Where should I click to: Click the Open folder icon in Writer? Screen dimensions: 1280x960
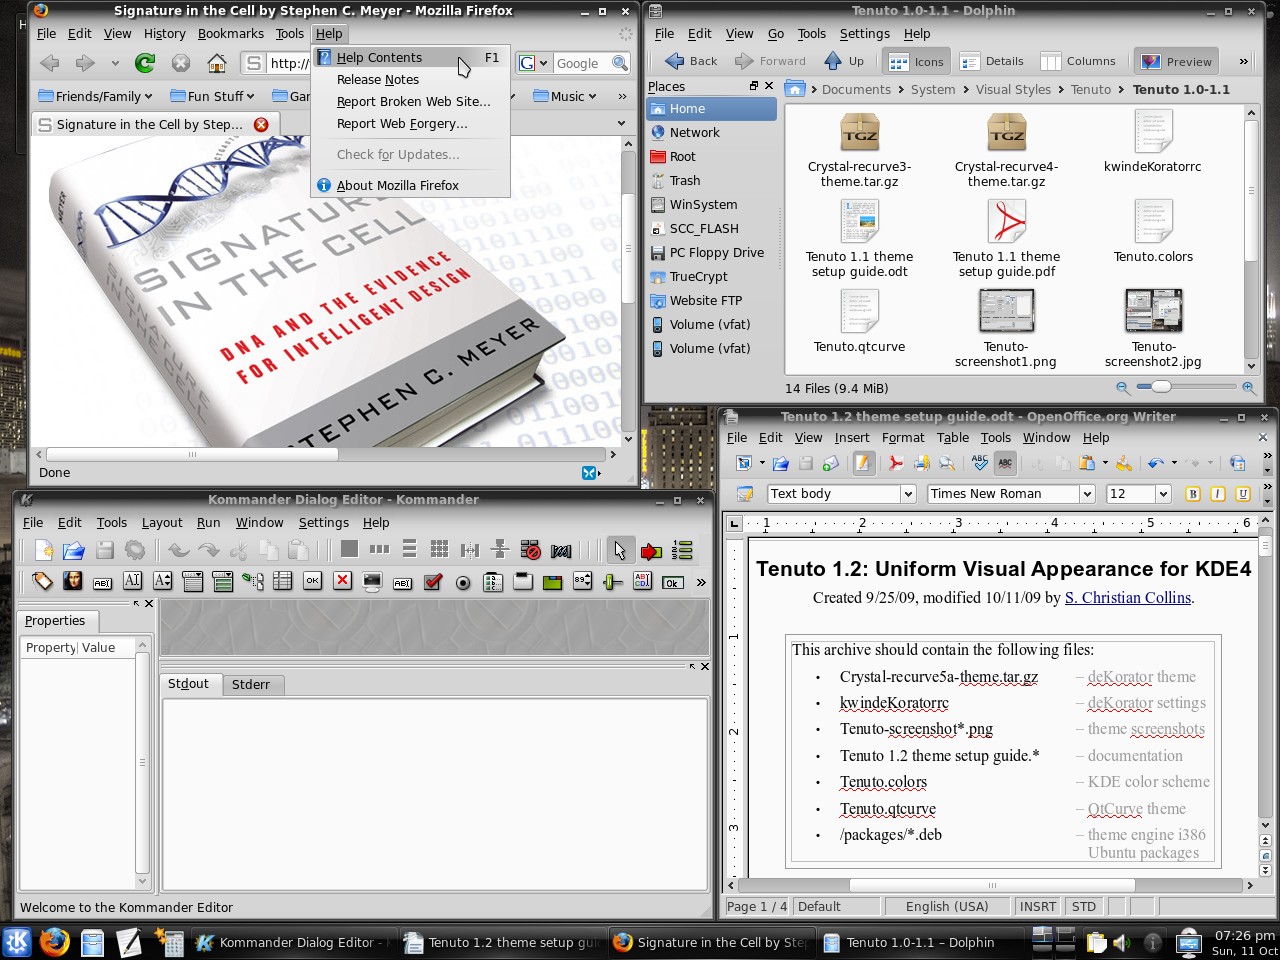(x=780, y=463)
